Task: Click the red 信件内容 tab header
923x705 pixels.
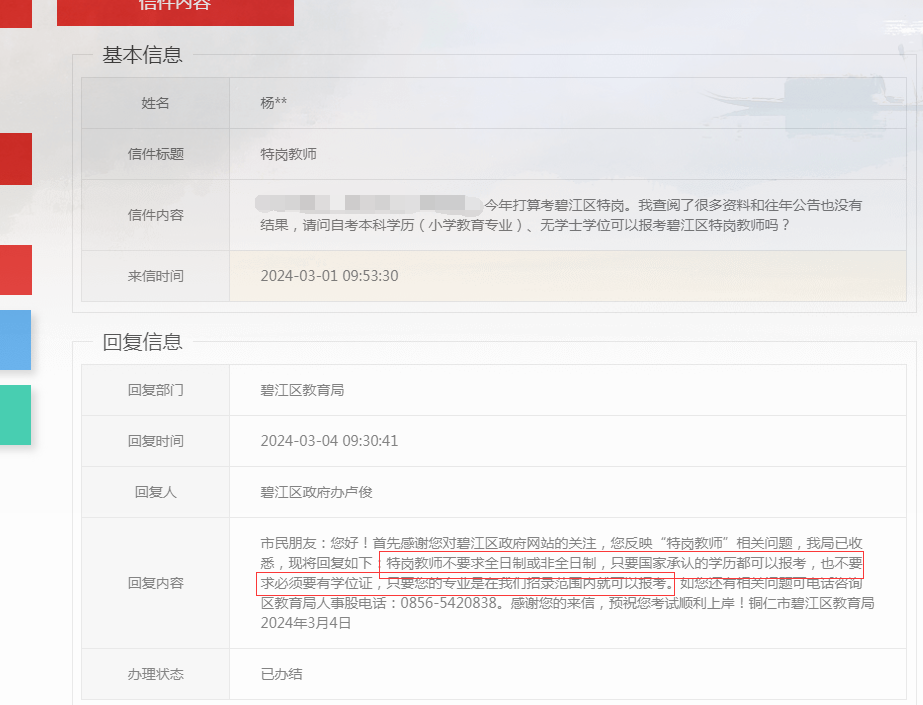Action: [175, 8]
